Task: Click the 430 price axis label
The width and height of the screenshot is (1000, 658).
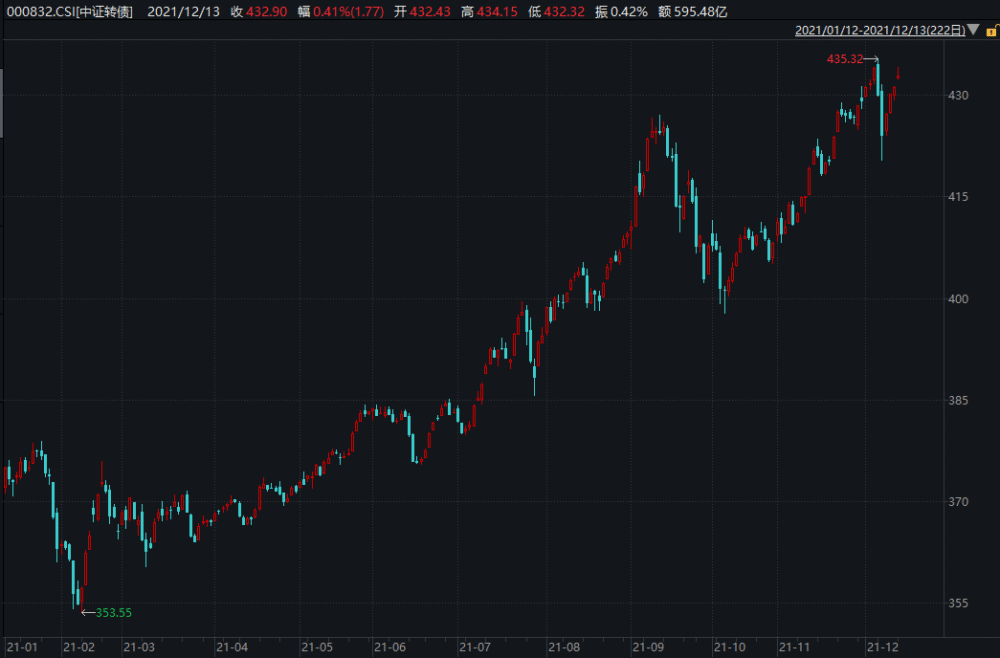Action: tap(958, 95)
